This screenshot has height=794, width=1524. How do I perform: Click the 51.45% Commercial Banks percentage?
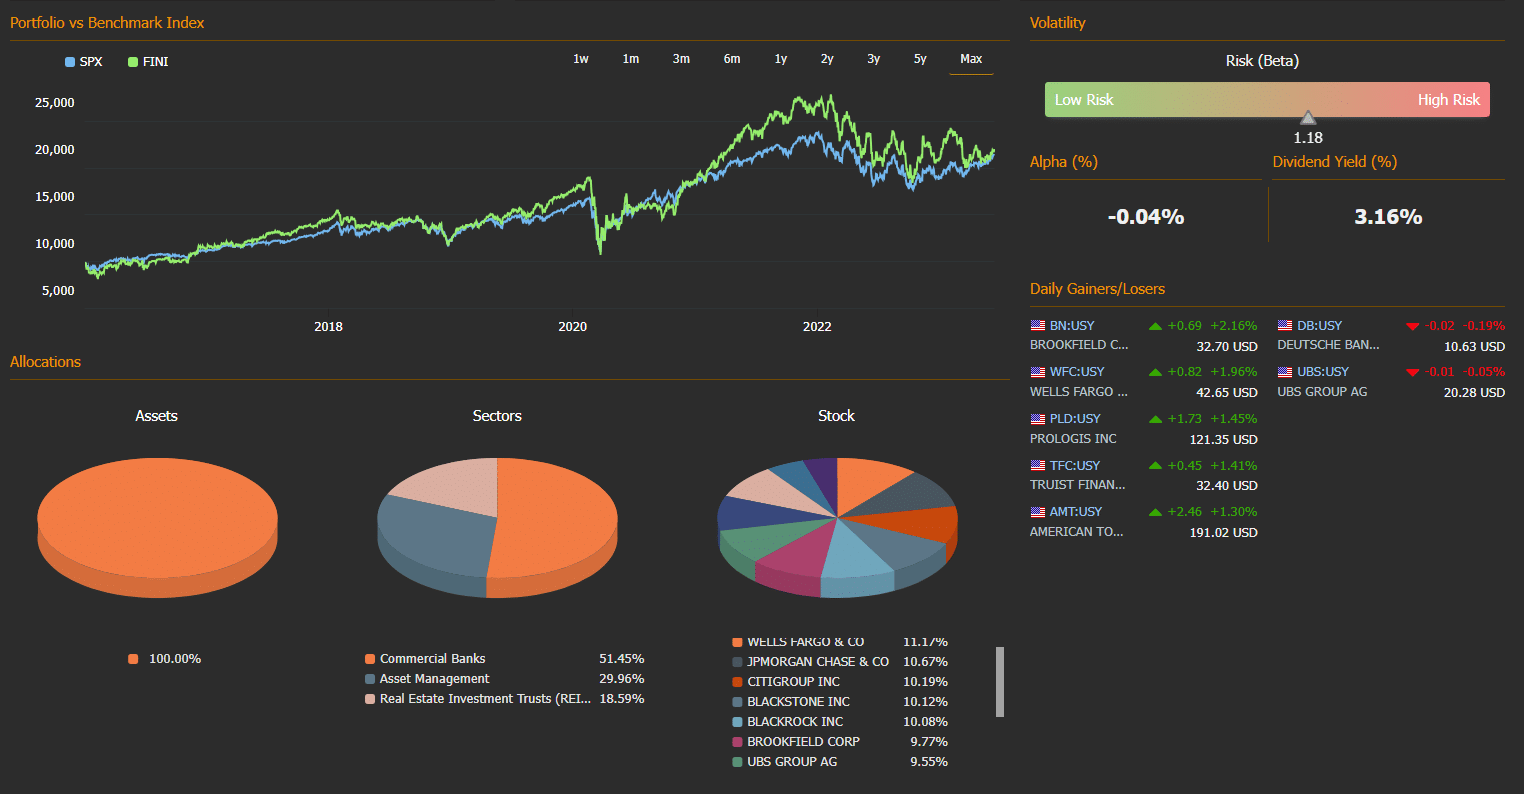(622, 659)
